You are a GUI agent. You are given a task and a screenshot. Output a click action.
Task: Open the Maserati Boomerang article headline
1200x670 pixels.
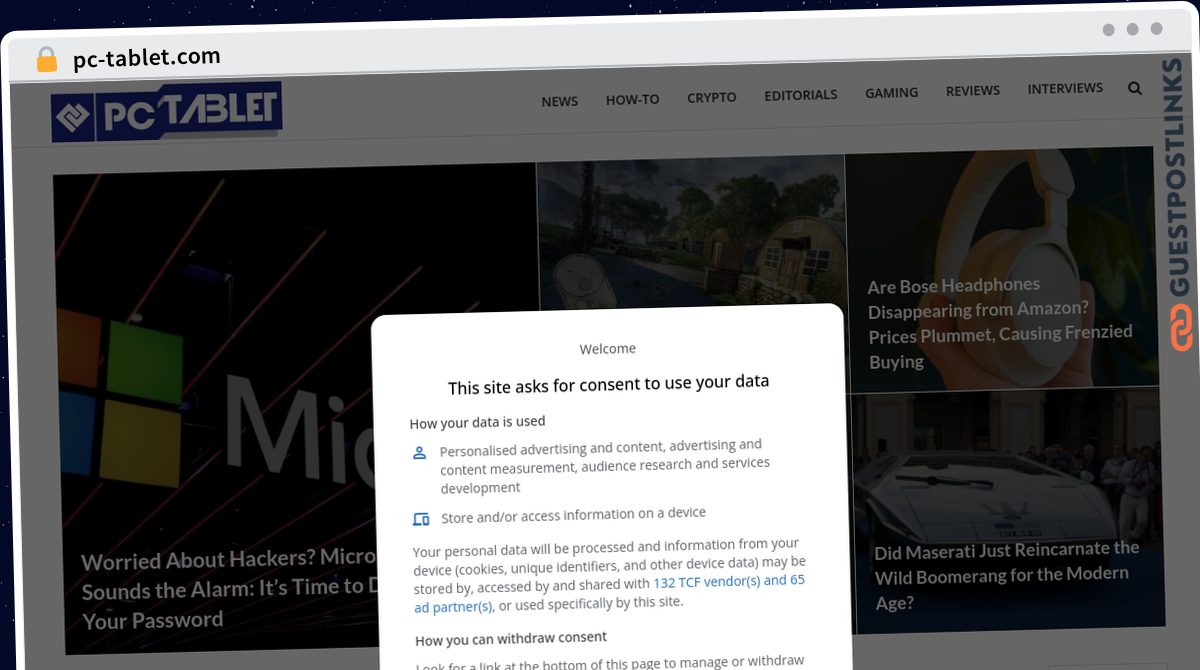[x=1007, y=576]
